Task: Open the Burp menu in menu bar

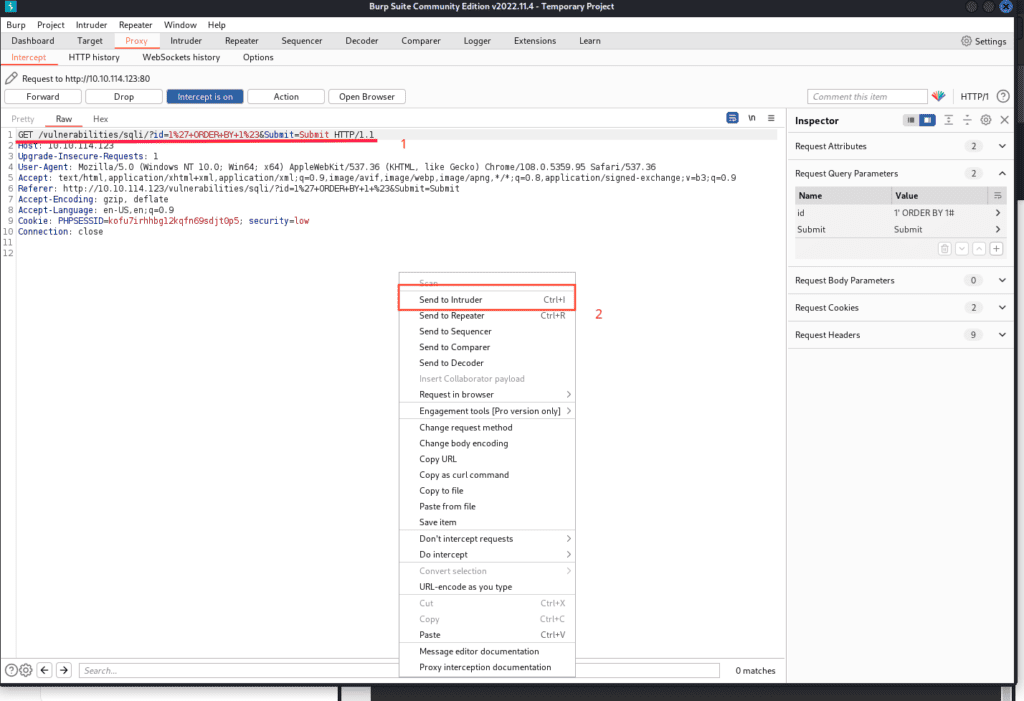Action: coord(16,25)
